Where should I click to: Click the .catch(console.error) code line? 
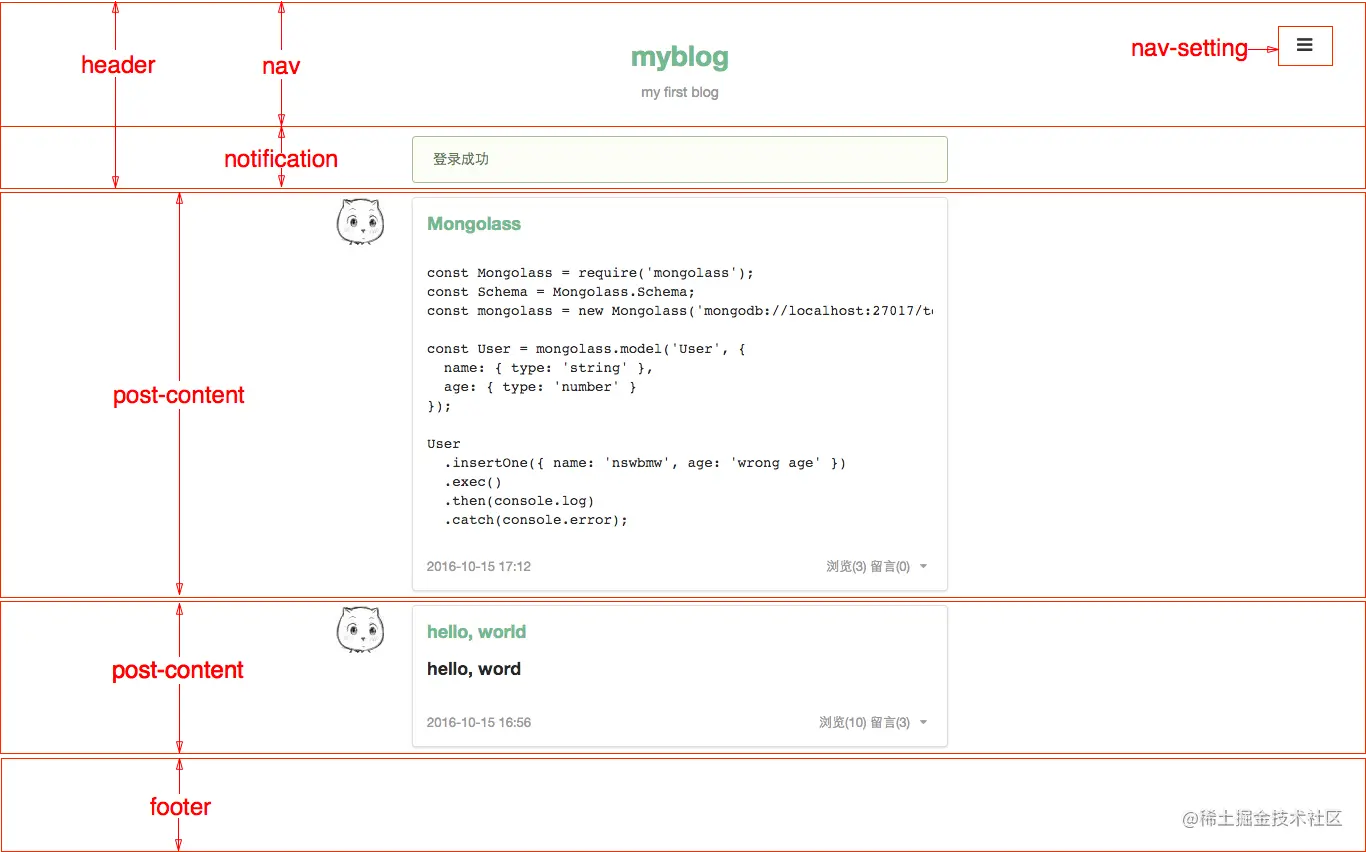point(536,520)
